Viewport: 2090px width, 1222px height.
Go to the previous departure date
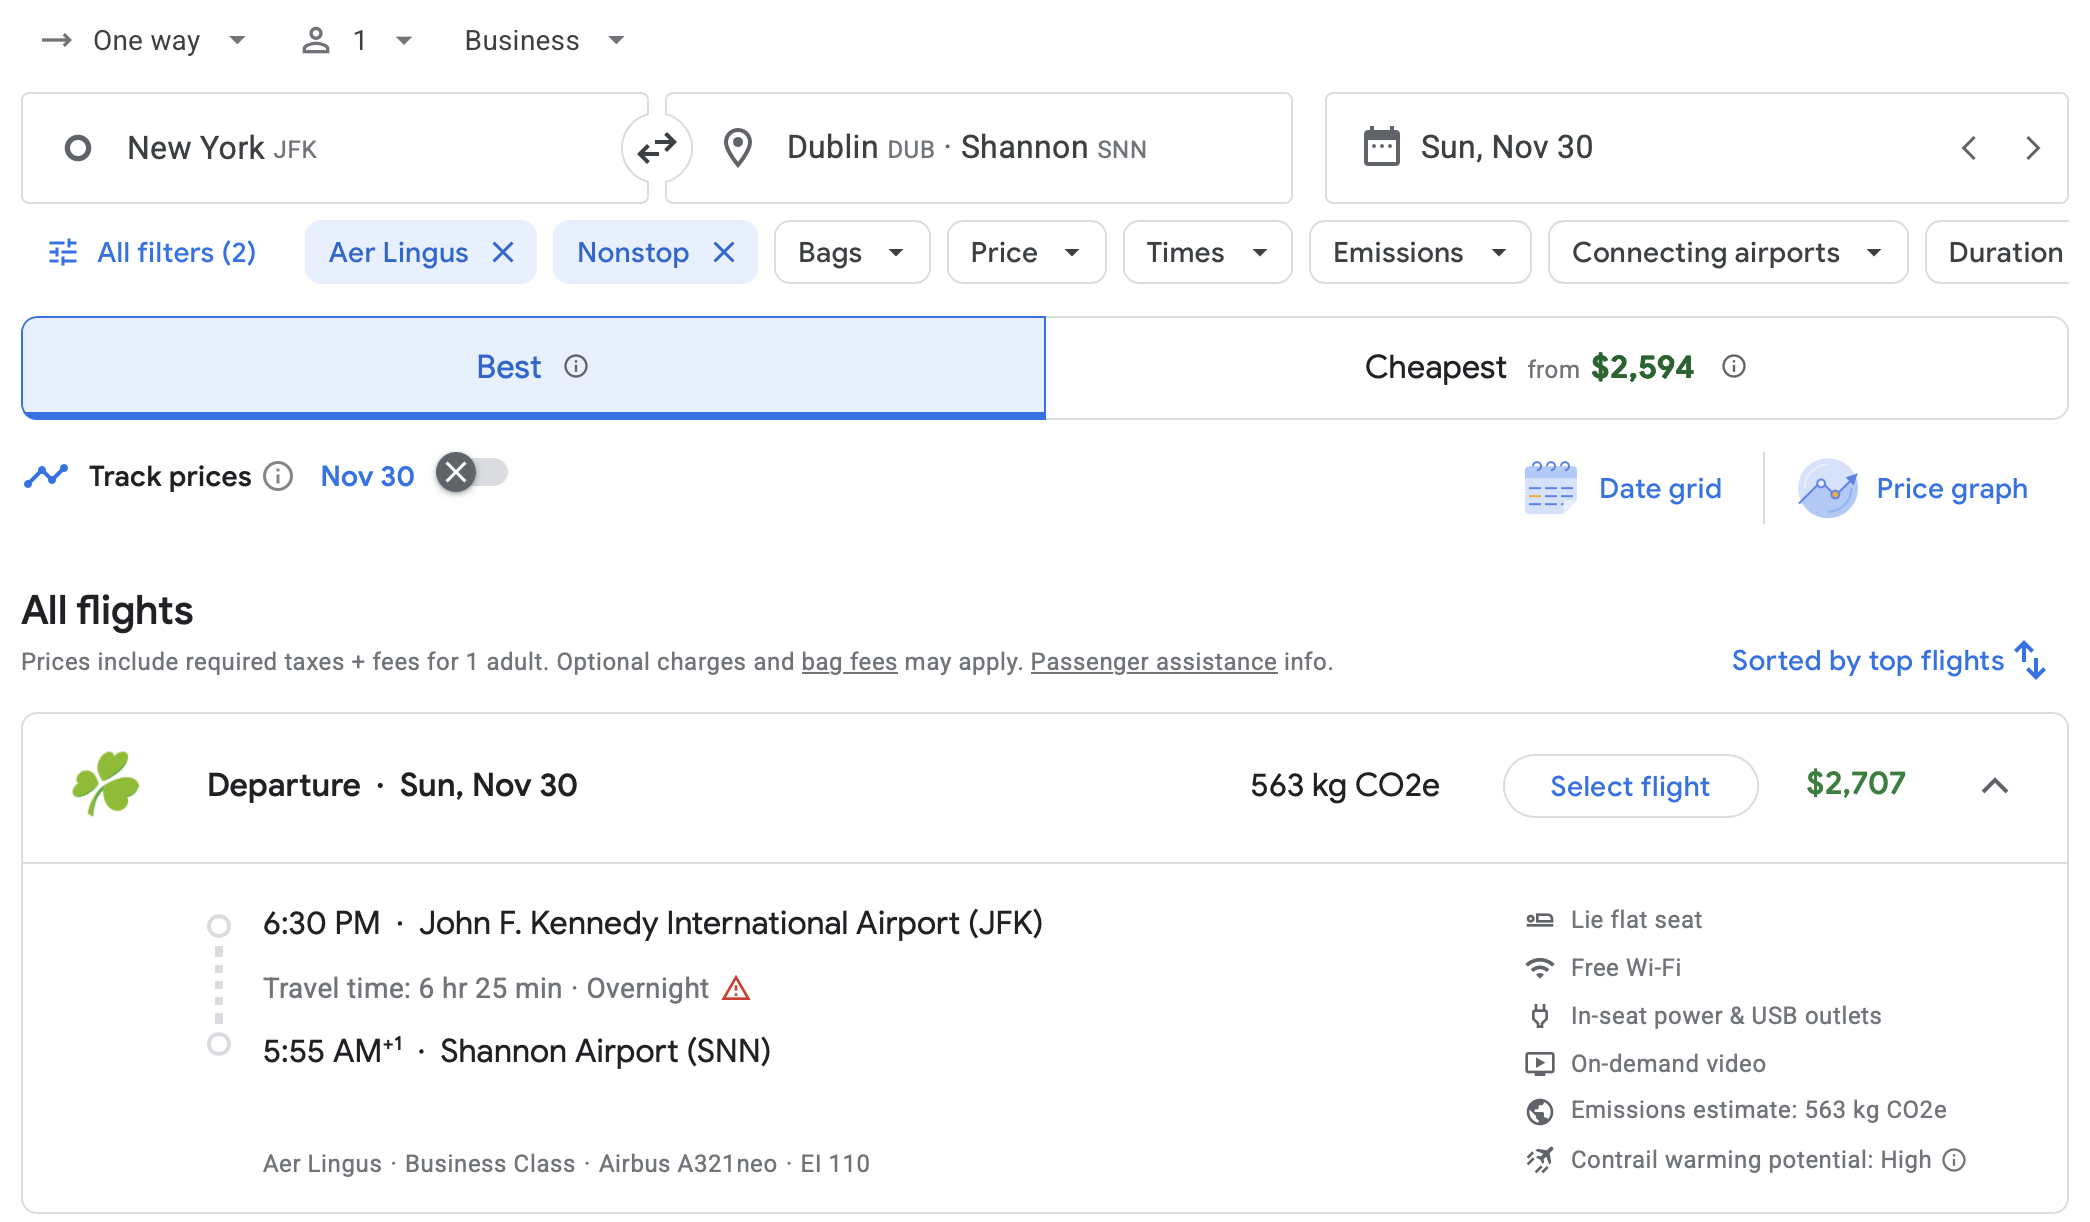point(1969,148)
